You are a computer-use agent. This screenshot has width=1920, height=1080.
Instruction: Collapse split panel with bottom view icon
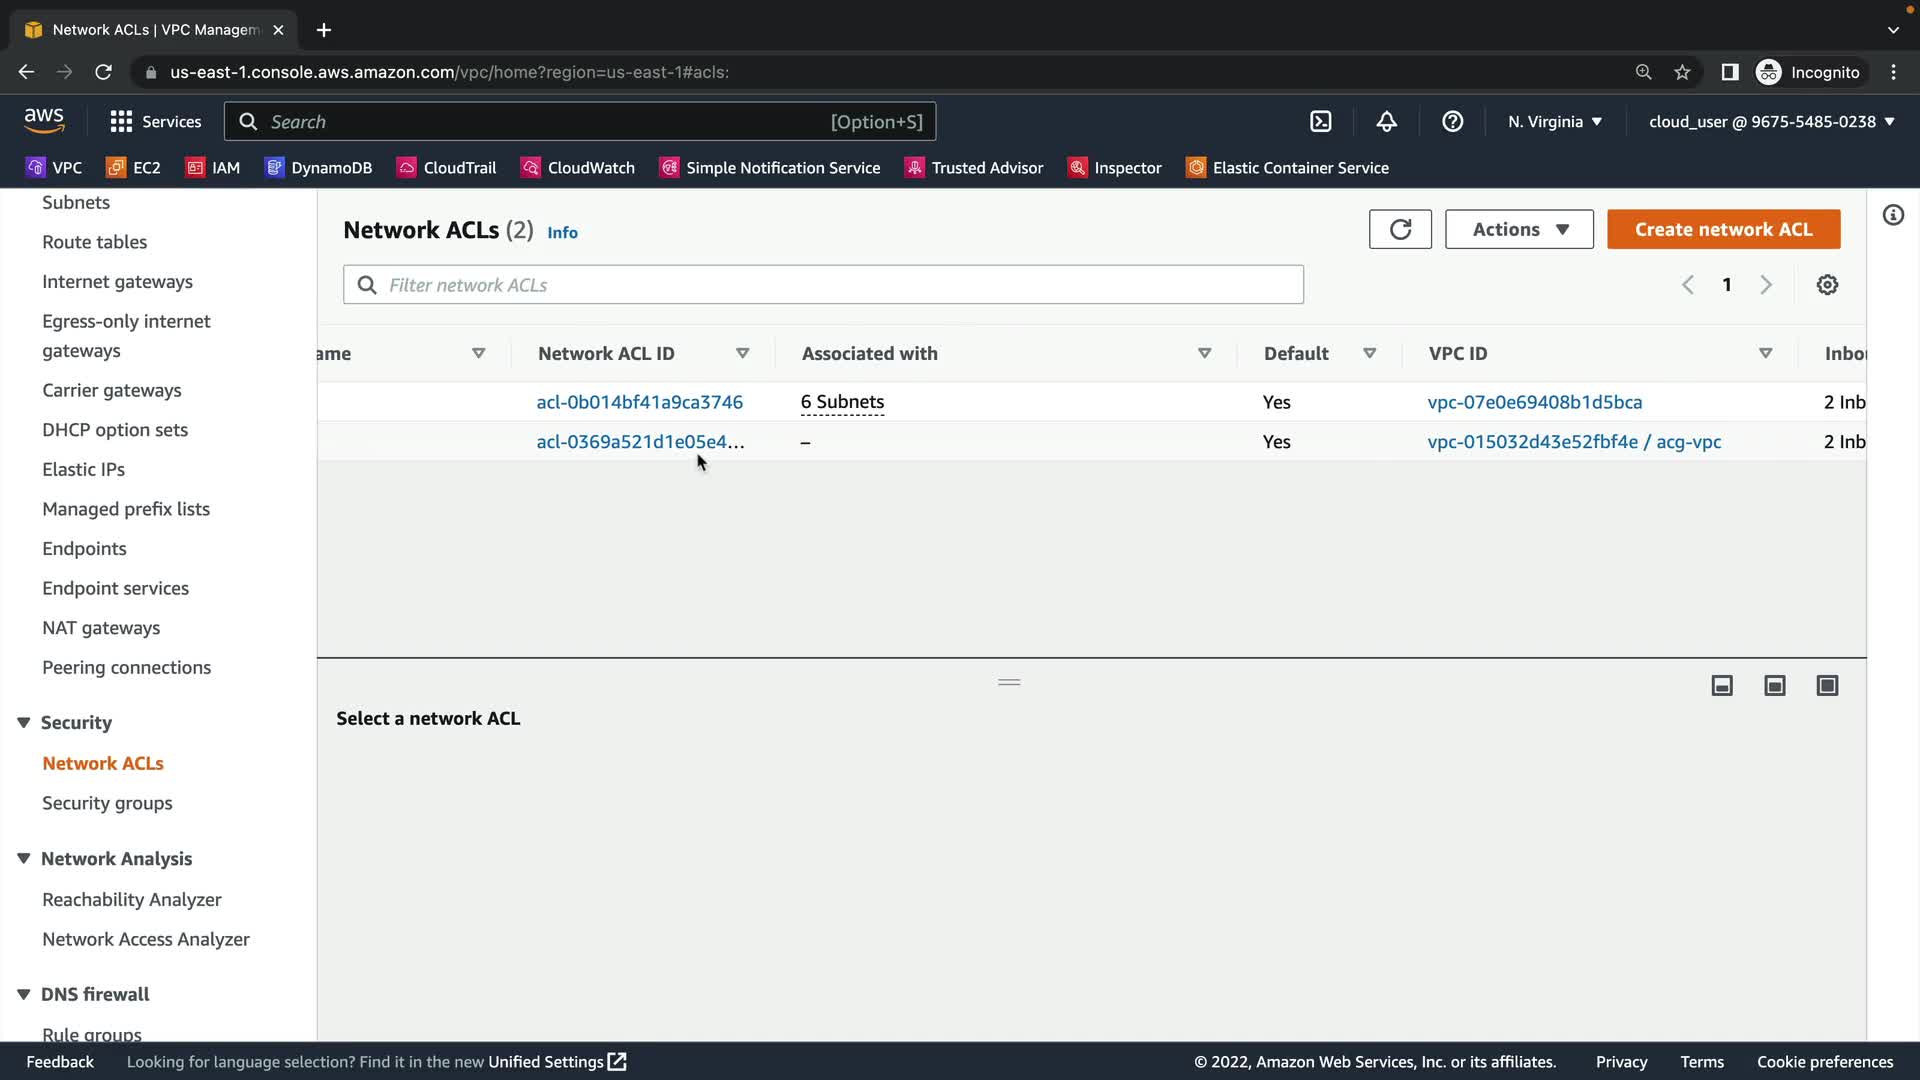[1722, 686]
